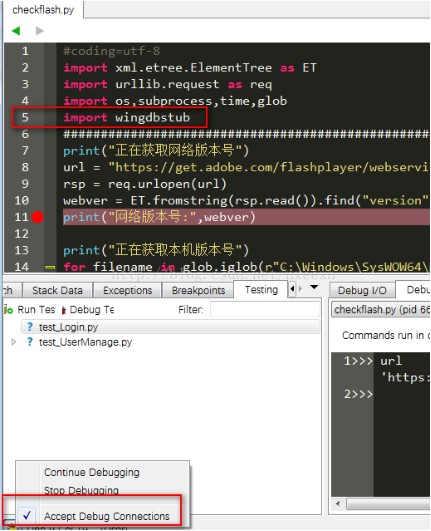Screen dimensions: 431x531
Task: Open the panel tabs dropdown menu
Action: [x=314, y=287]
